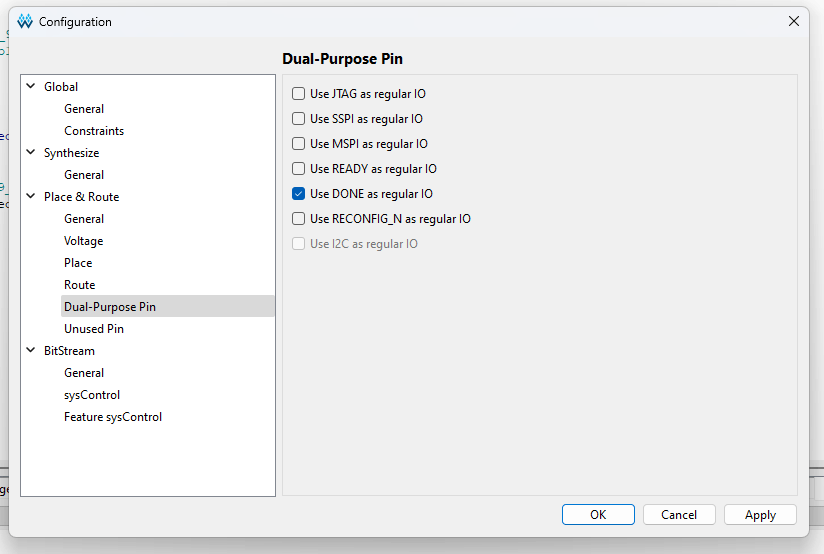The width and height of the screenshot is (824, 554).
Task: Apply the configuration changes
Action: tap(760, 515)
